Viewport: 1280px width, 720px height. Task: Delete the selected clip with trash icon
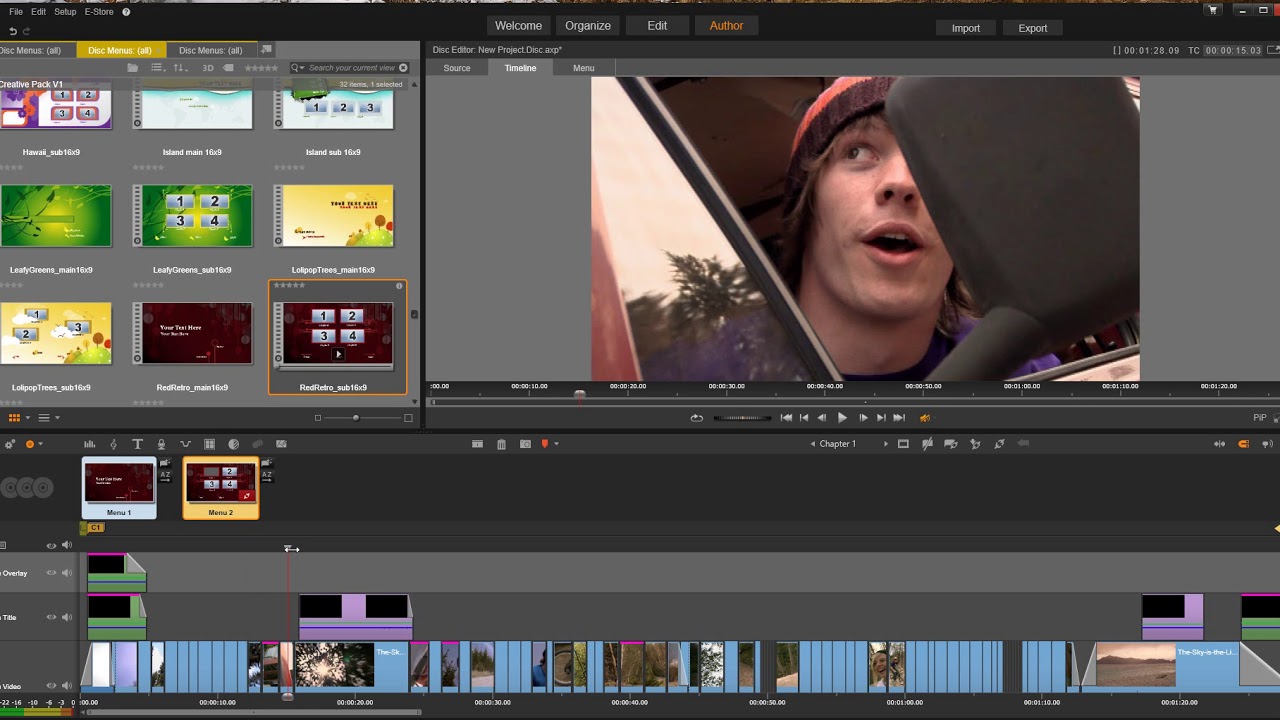tap(501, 444)
